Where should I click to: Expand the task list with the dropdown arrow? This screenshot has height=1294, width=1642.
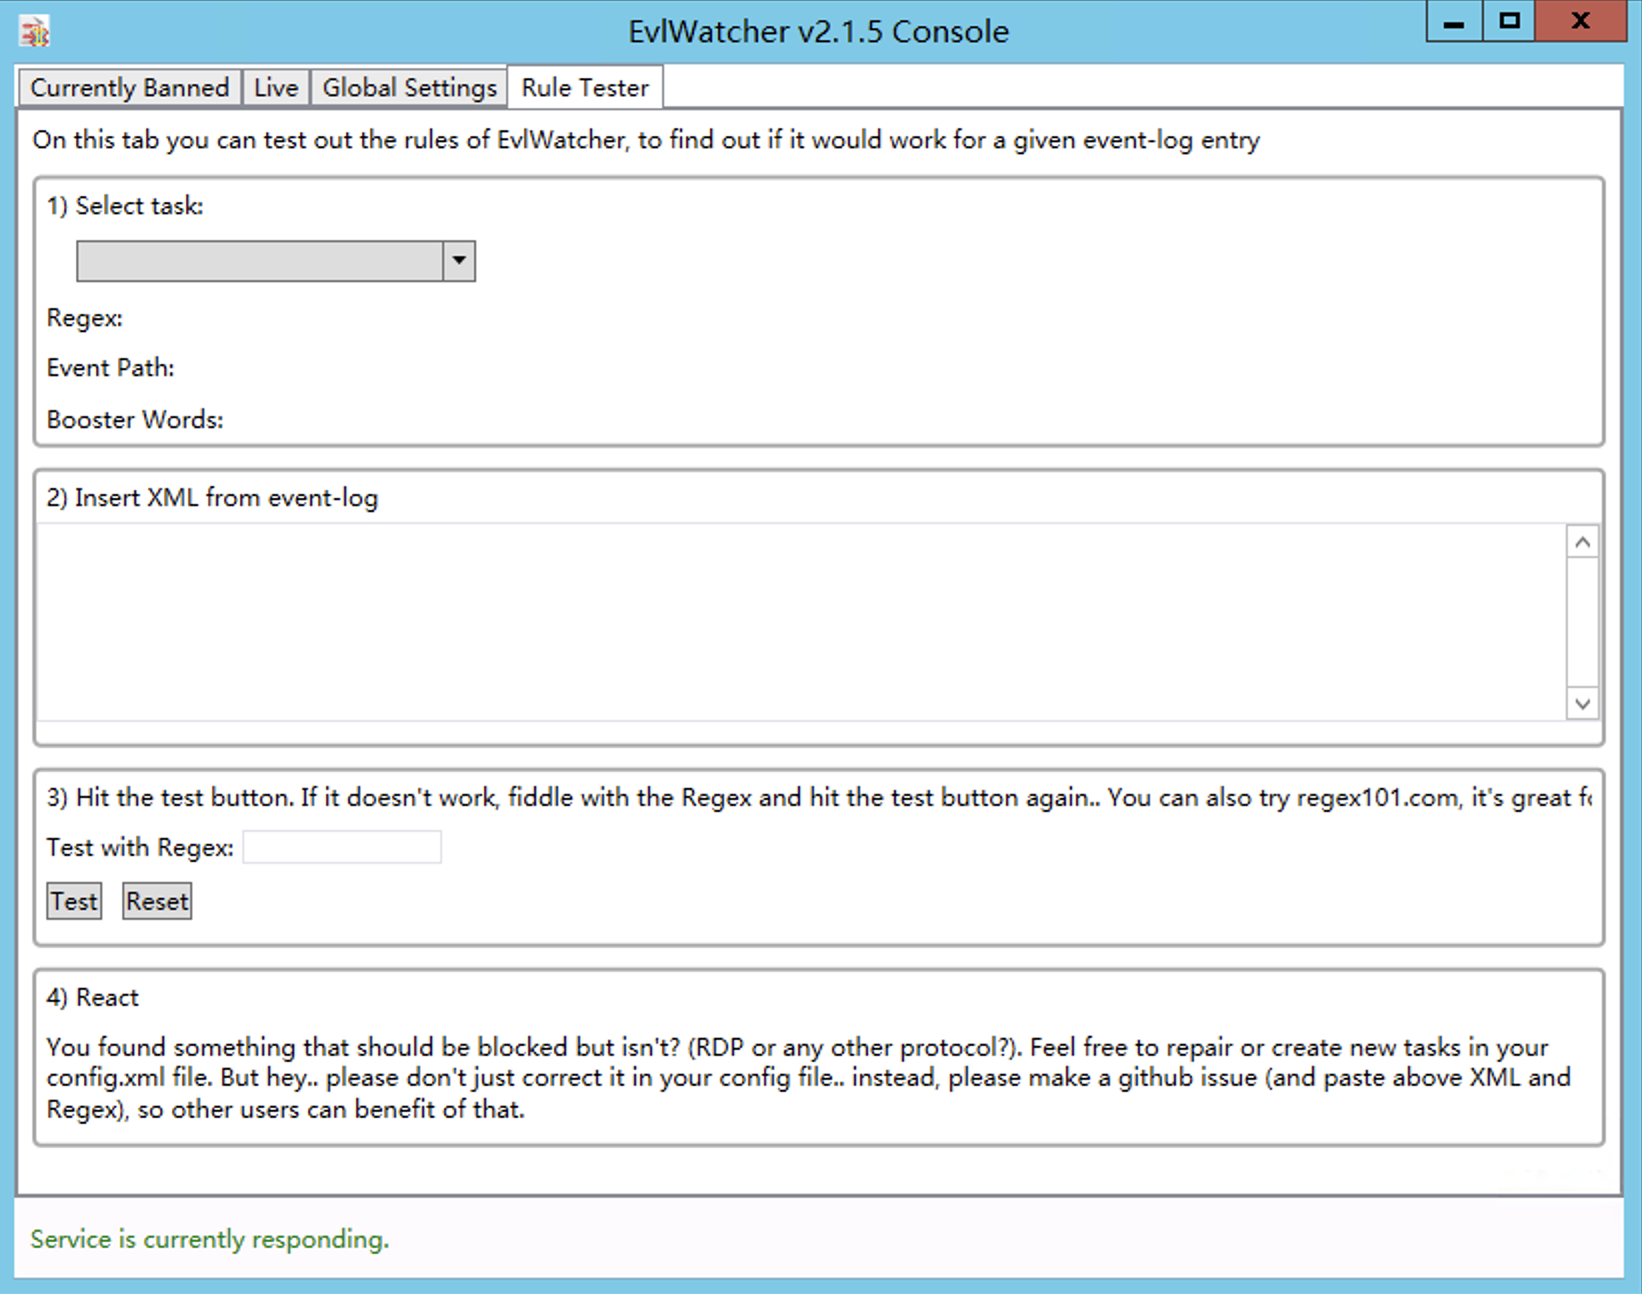[459, 261]
